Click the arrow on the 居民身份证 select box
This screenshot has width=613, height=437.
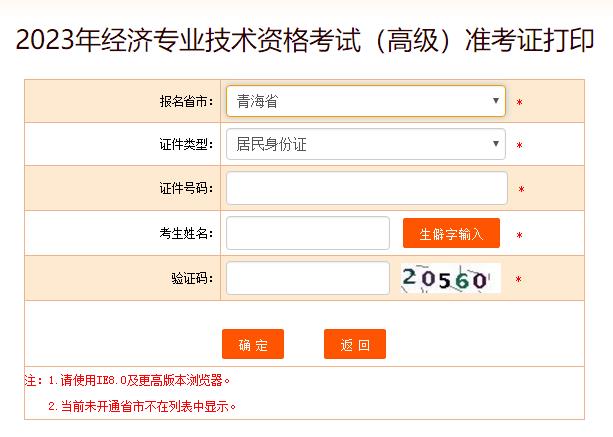click(495, 144)
